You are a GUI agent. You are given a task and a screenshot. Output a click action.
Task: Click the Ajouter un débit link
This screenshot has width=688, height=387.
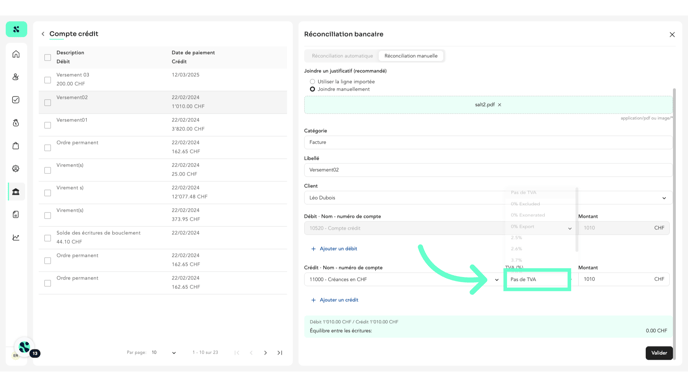(x=334, y=249)
